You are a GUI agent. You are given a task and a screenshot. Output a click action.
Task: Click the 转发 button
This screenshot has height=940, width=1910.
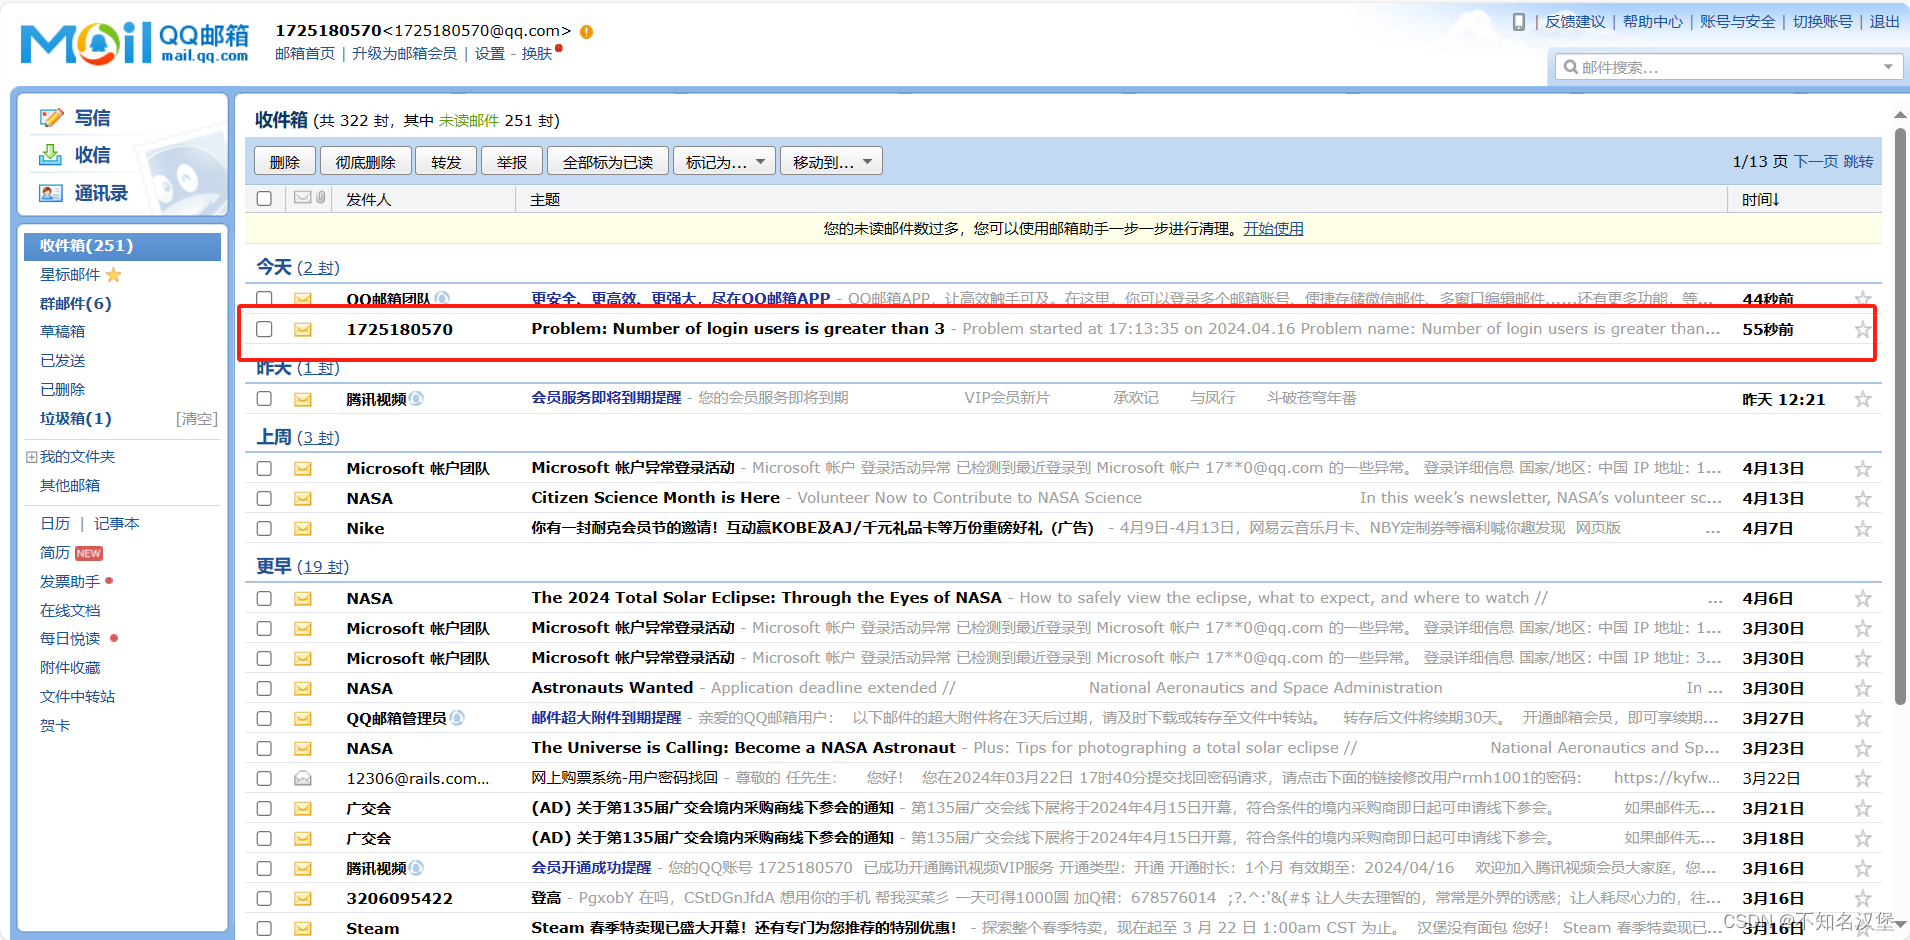click(x=446, y=162)
